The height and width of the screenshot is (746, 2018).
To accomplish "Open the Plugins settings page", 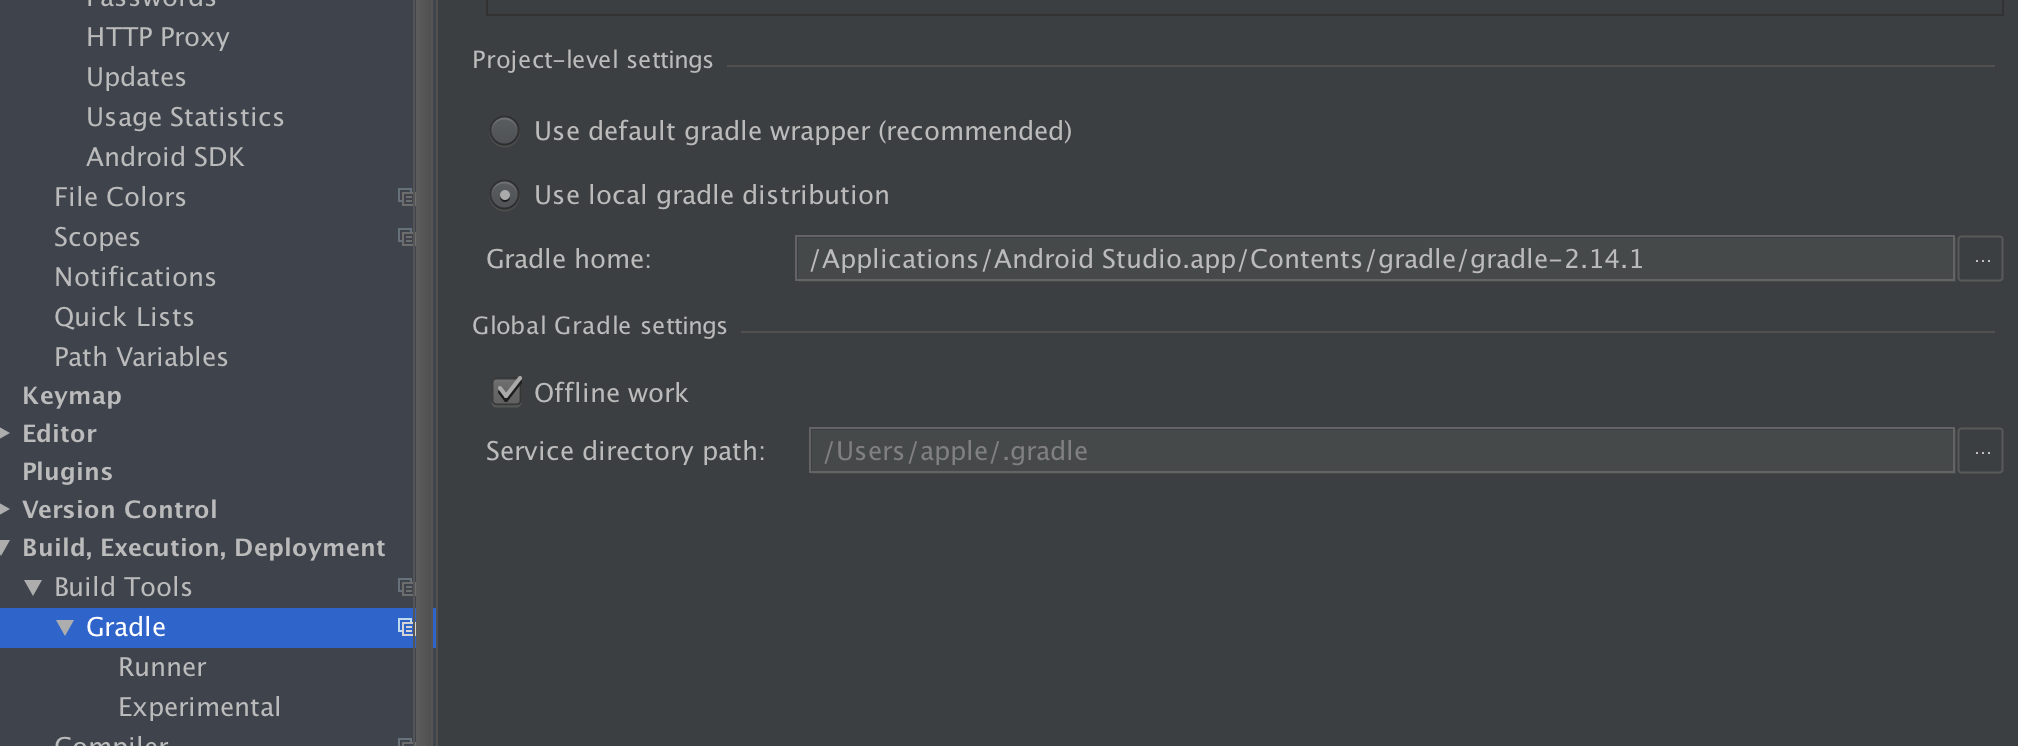I will tap(67, 472).
